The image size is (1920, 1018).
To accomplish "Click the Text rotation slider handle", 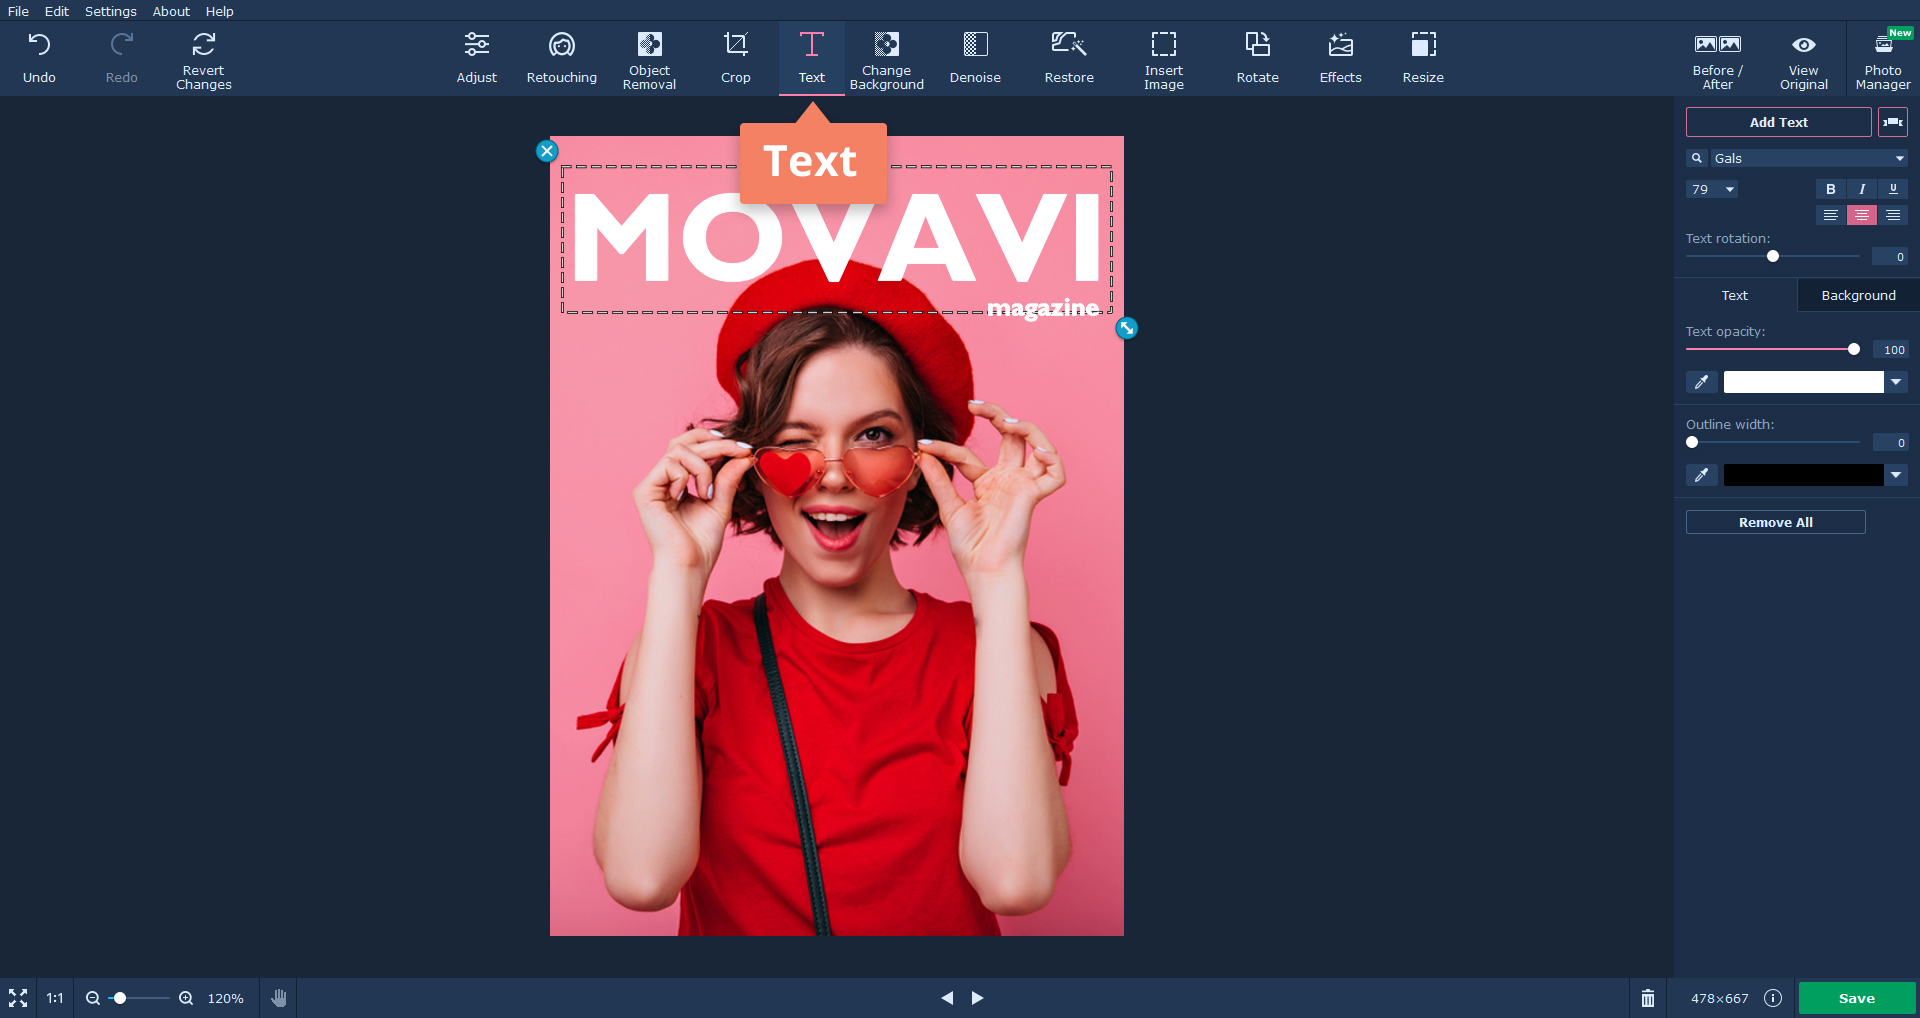I will pos(1773,256).
